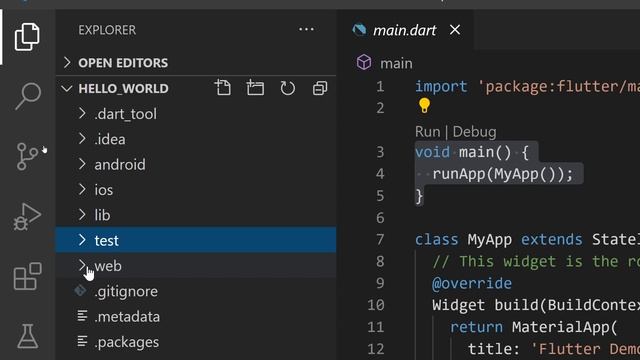Create a new folder in HELLO_WORLD

[x=255, y=88]
